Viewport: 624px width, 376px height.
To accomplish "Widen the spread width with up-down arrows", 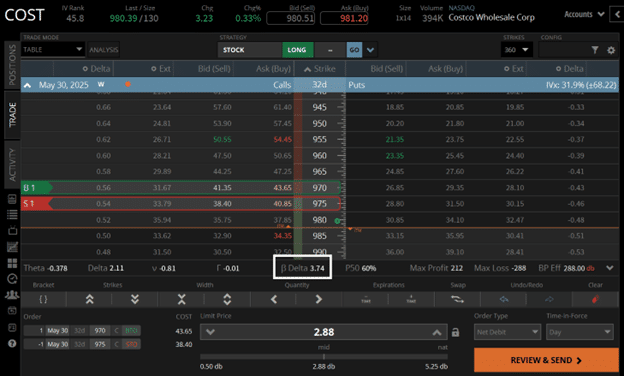I will pyautogui.click(x=227, y=299).
